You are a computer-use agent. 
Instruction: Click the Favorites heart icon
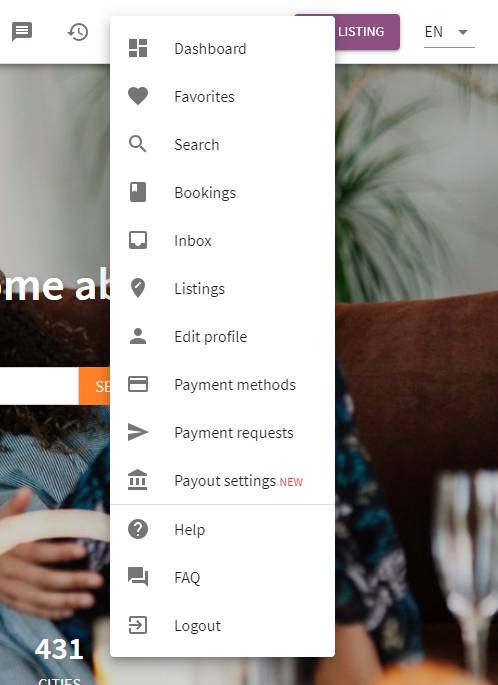pyautogui.click(x=138, y=96)
